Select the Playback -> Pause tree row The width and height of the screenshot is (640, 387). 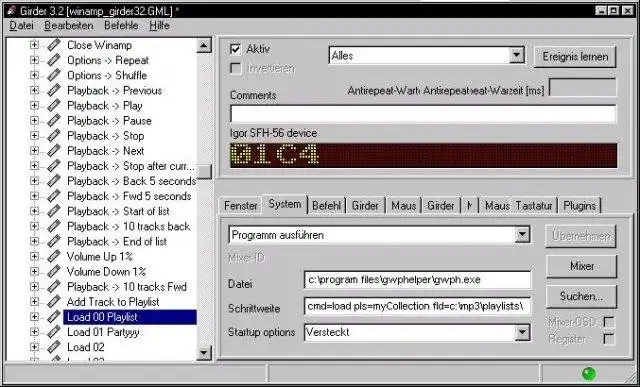point(109,120)
